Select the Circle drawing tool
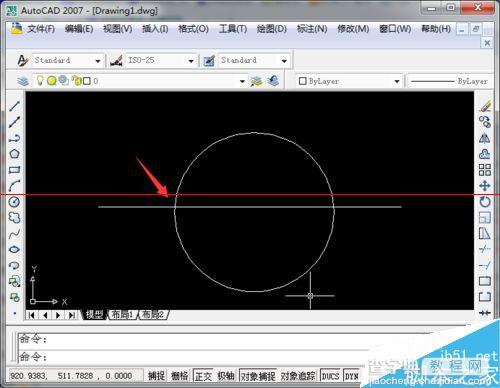Screen dimensions: 500x388 [14, 202]
